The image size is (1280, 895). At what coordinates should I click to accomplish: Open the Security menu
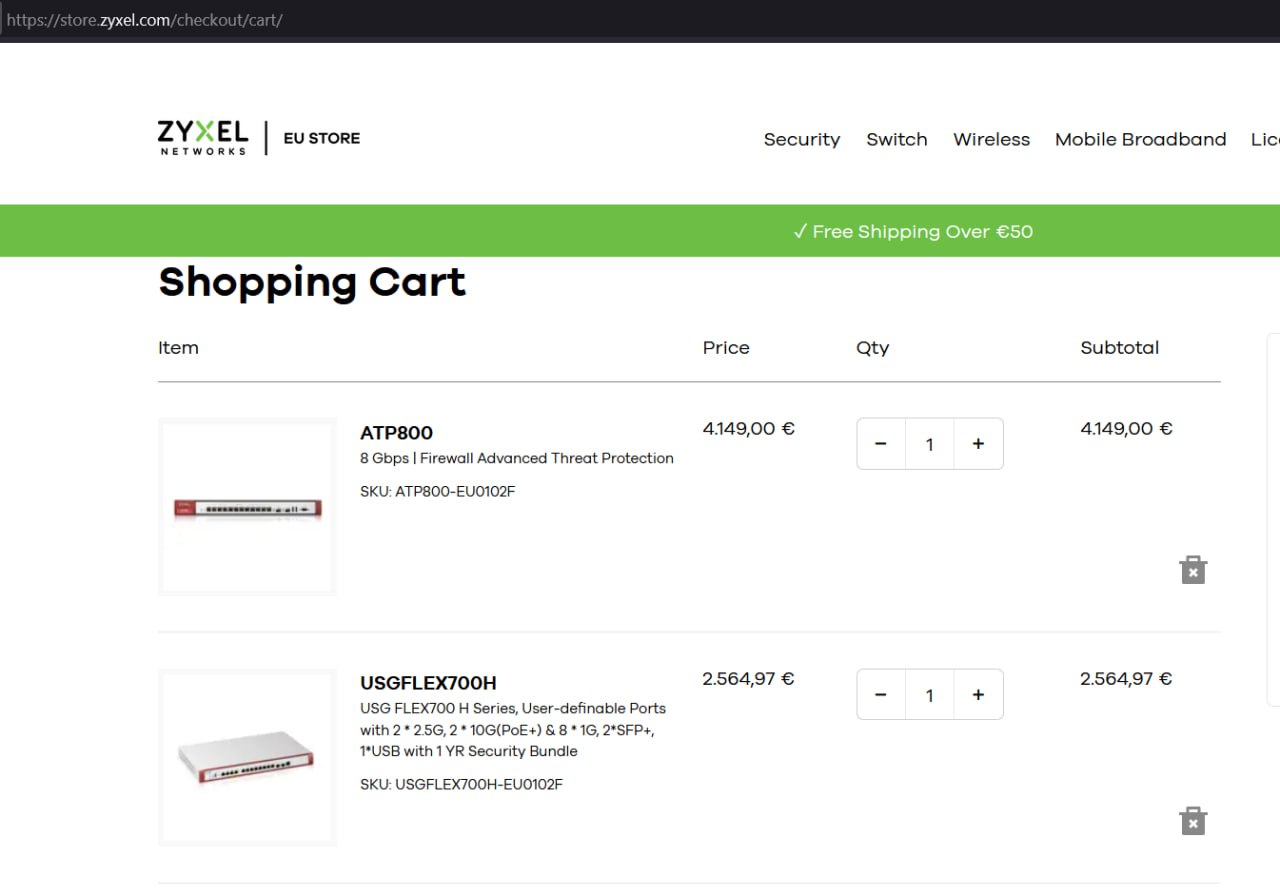coord(802,139)
